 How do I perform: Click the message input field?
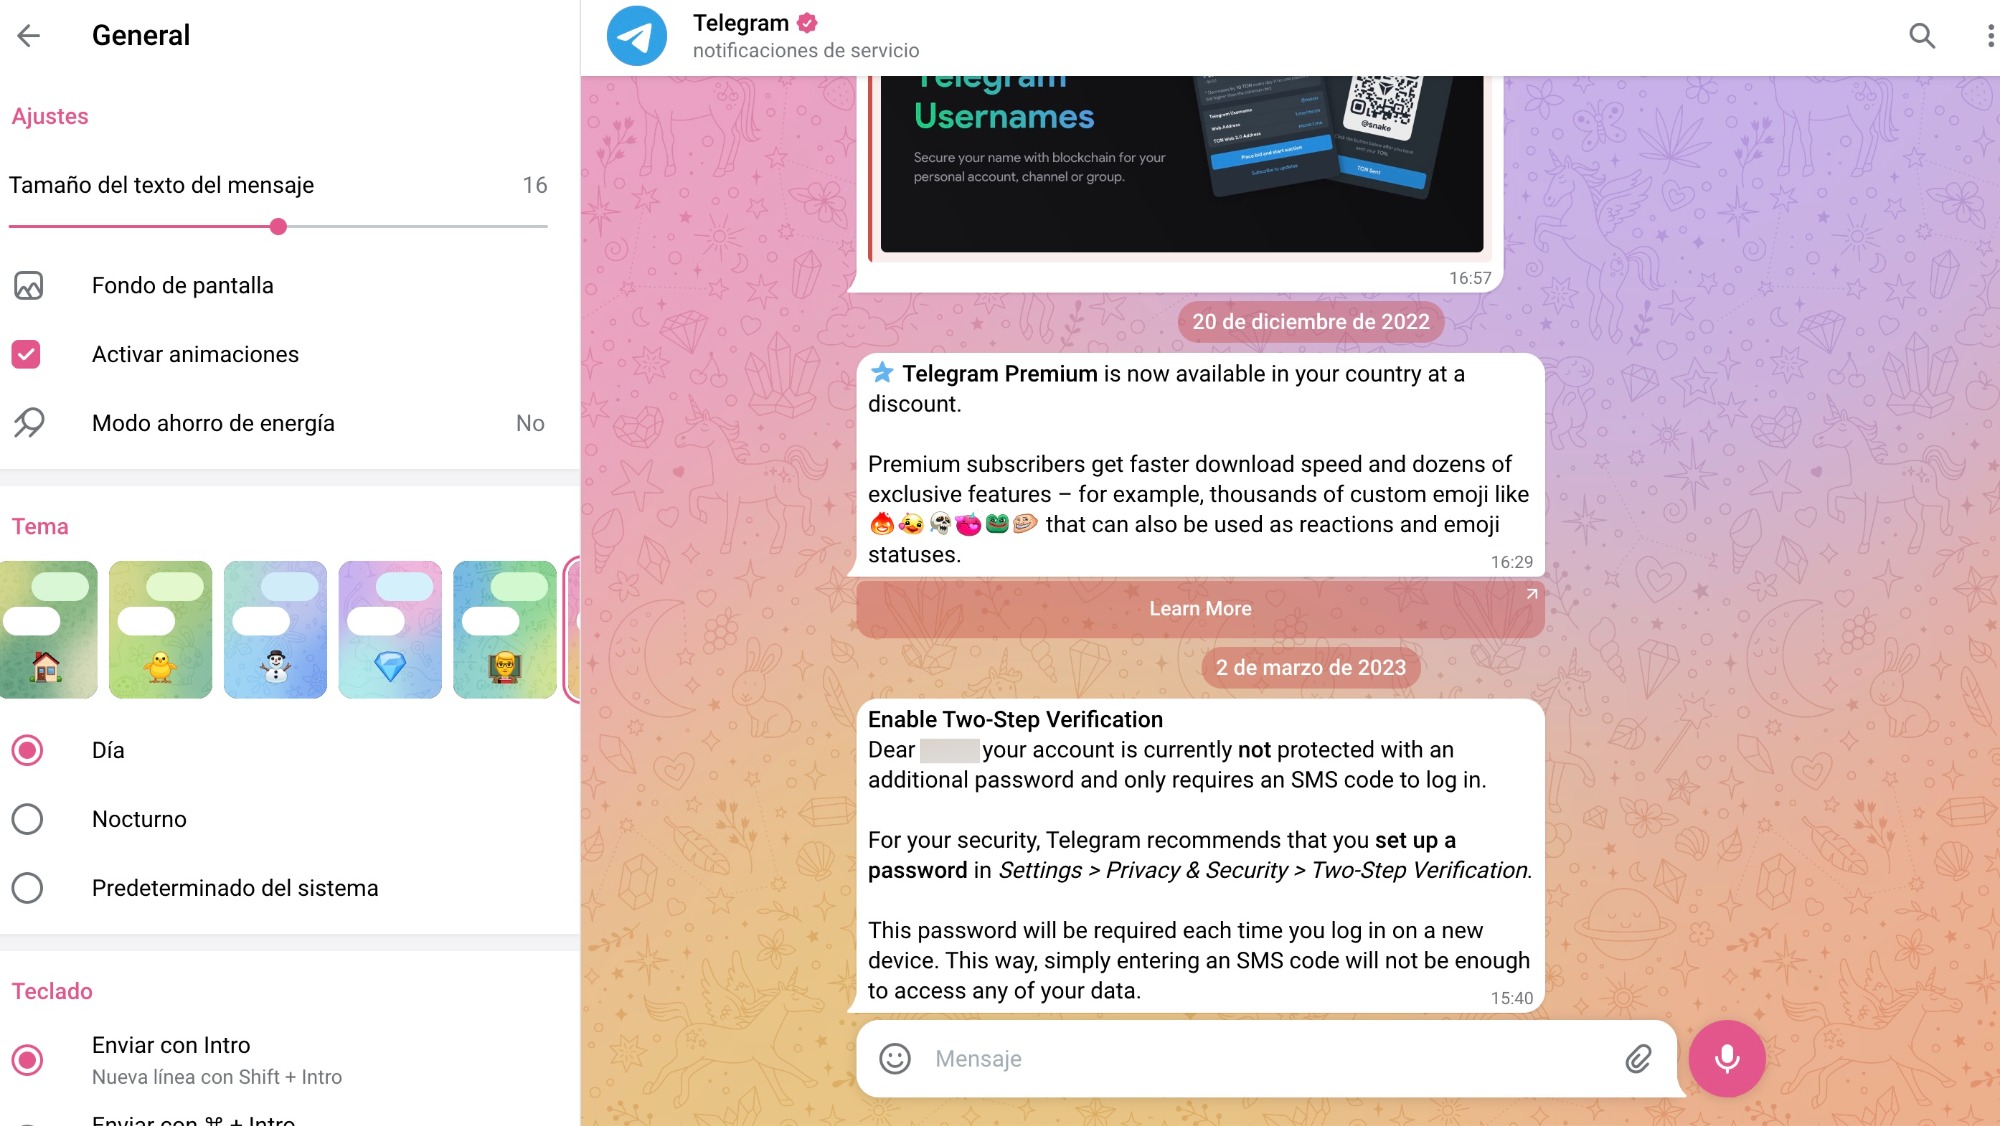(1254, 1057)
